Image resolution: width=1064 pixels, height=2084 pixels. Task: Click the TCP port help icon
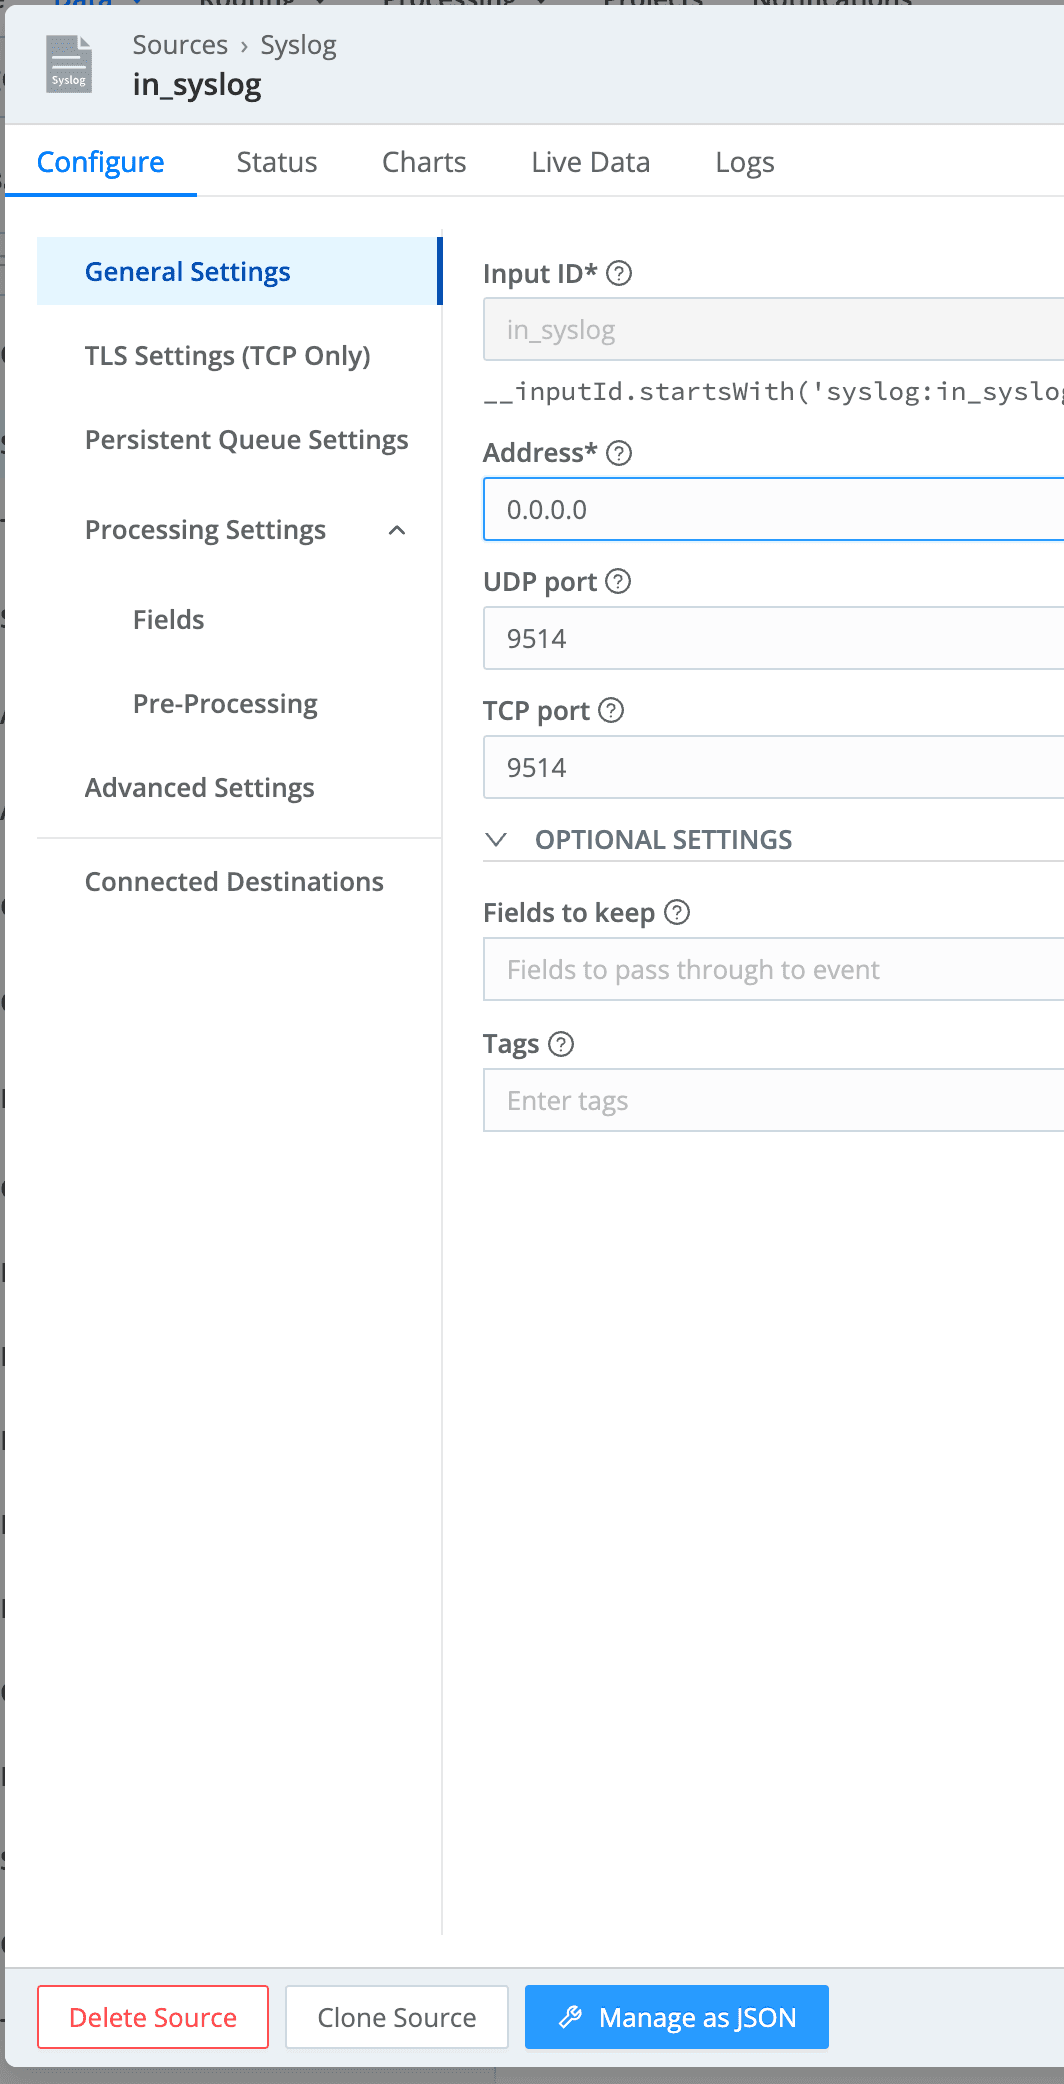611,710
